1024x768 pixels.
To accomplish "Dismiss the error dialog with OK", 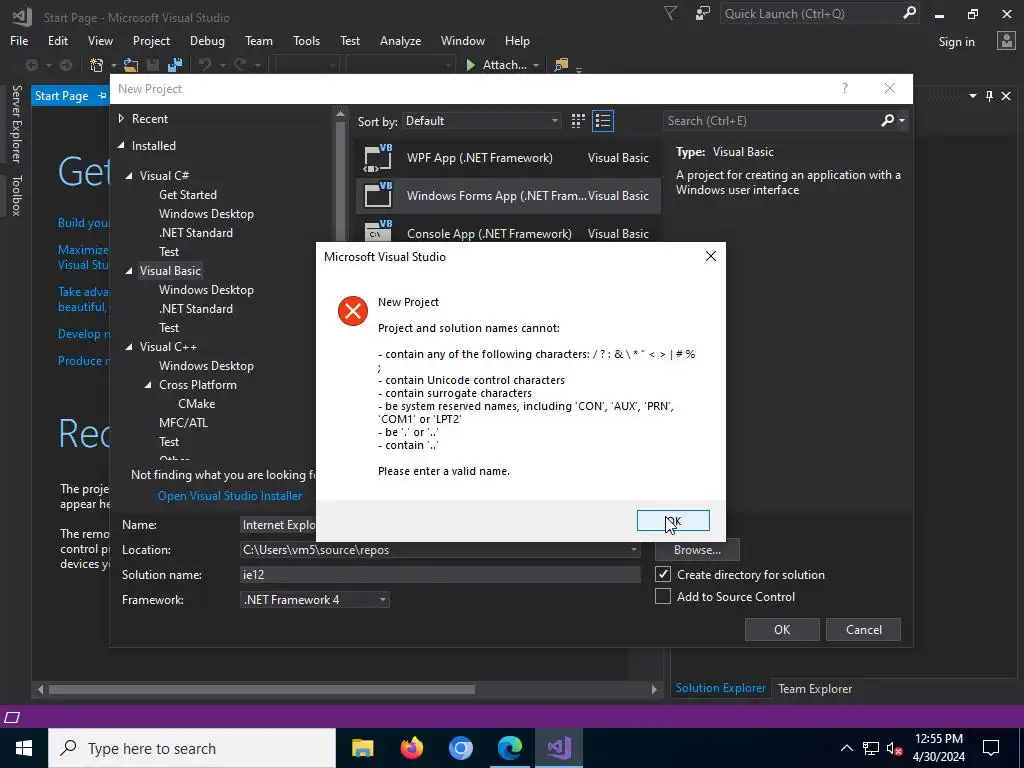I will pyautogui.click(x=673, y=520).
